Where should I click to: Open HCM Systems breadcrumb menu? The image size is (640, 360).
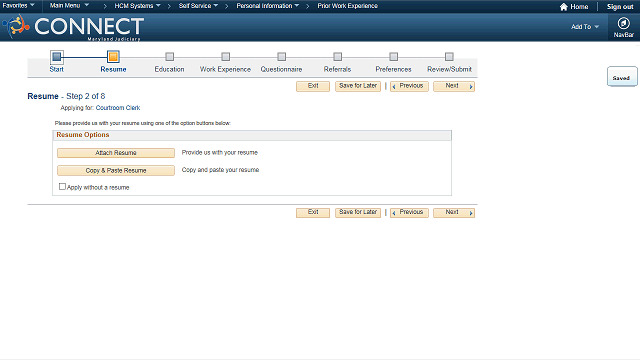(x=137, y=6)
